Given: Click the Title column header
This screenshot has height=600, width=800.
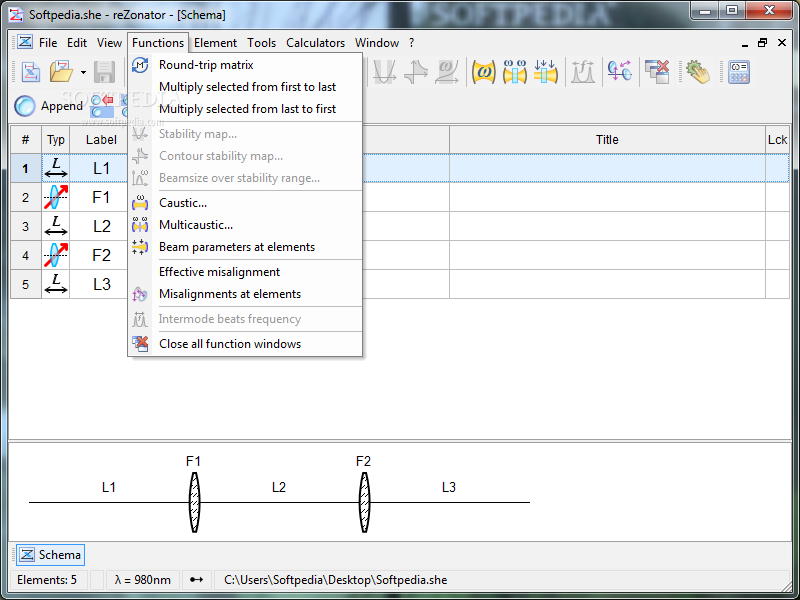Looking at the screenshot, I should pyautogui.click(x=607, y=139).
